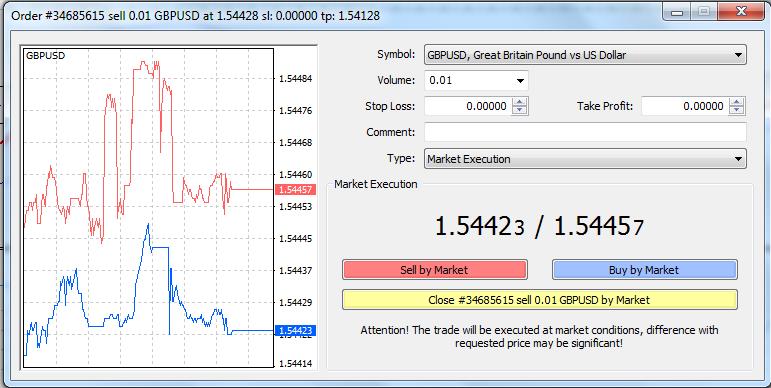
Task: Decrease the Take Profit value with down arrow
Action: tap(737, 110)
